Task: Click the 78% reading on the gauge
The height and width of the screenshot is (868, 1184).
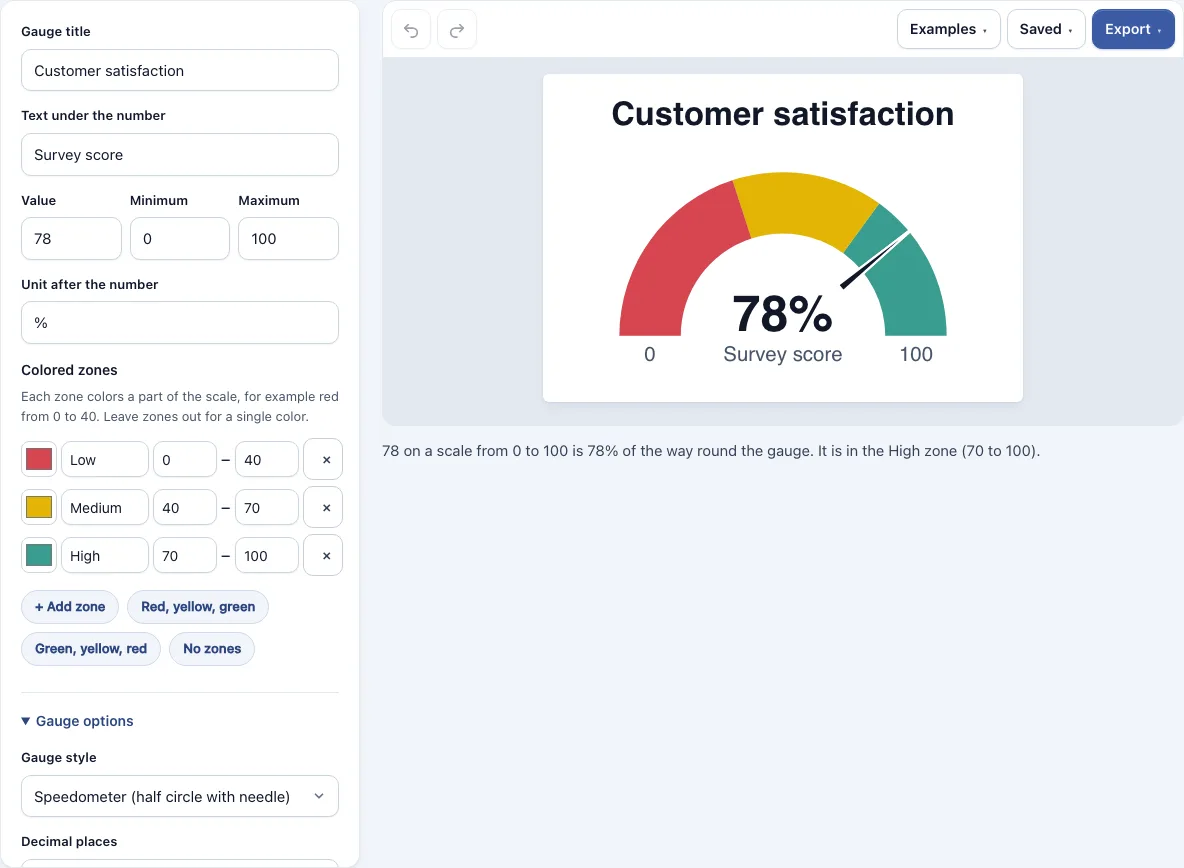Action: [x=782, y=314]
